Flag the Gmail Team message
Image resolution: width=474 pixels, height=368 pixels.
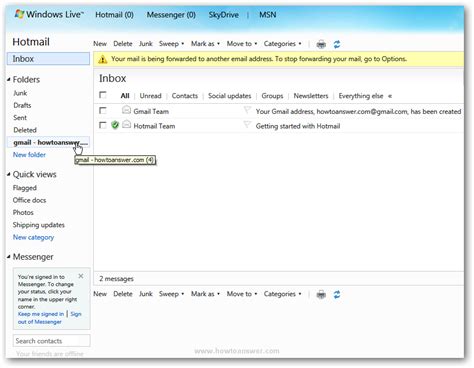247,110
